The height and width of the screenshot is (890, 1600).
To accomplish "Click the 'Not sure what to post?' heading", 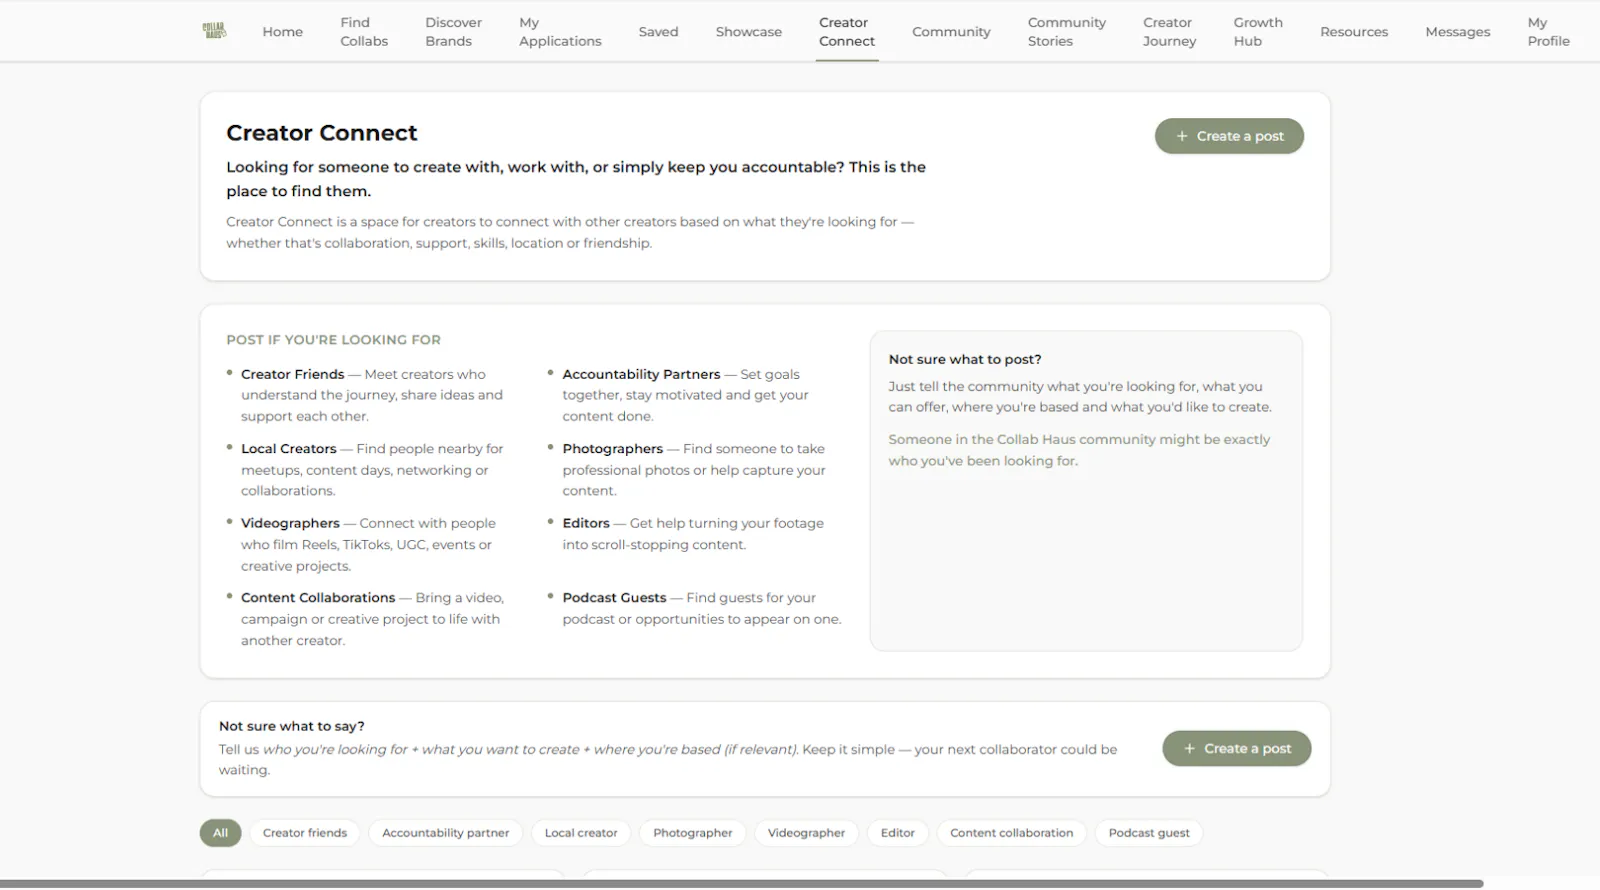I will click(x=965, y=359).
